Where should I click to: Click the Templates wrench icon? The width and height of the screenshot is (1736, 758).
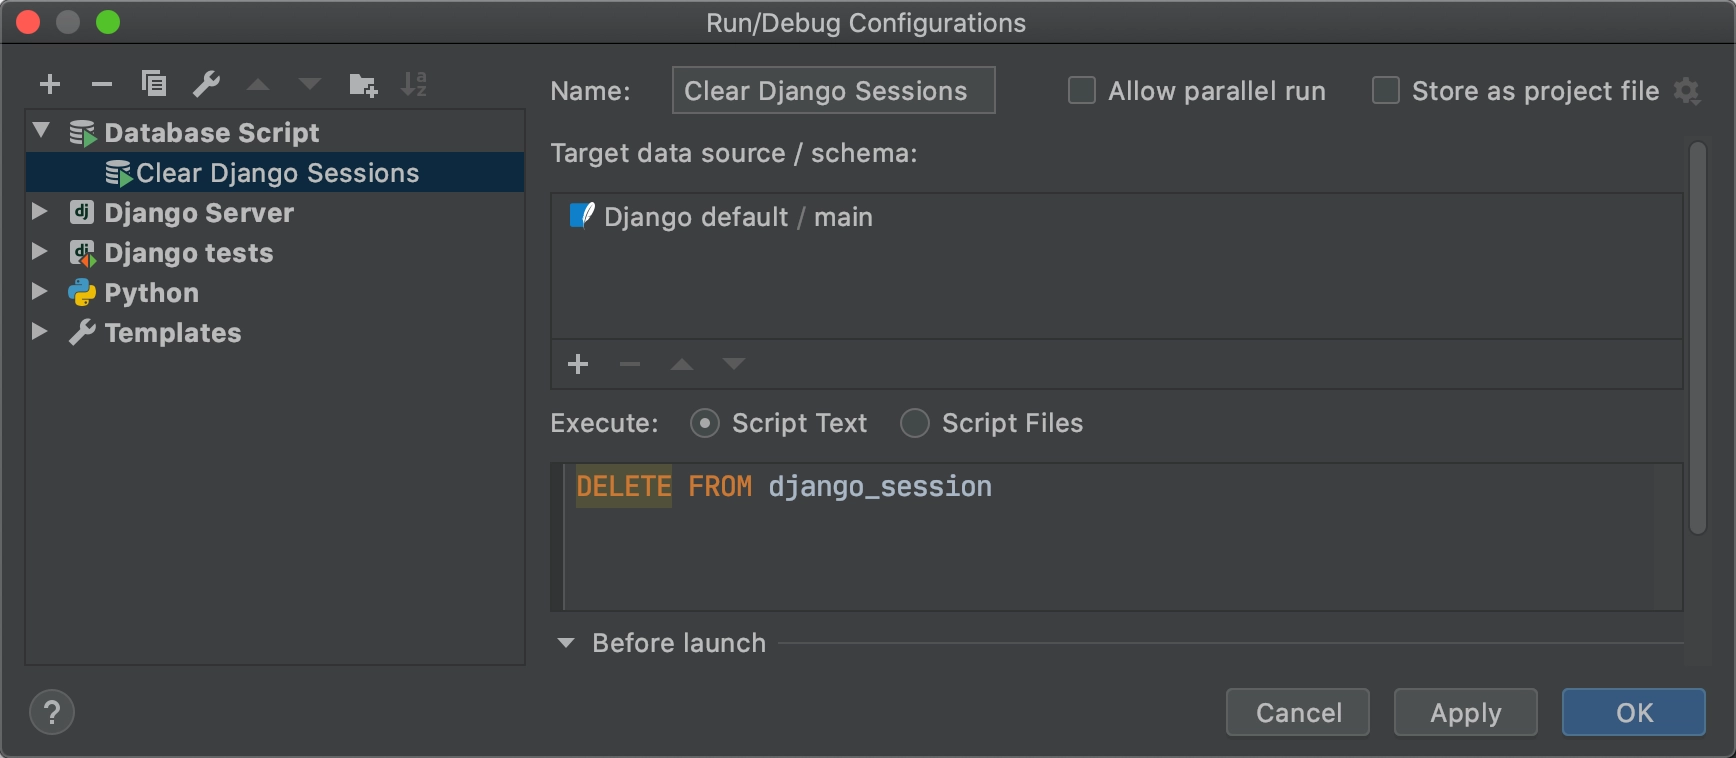coord(82,332)
